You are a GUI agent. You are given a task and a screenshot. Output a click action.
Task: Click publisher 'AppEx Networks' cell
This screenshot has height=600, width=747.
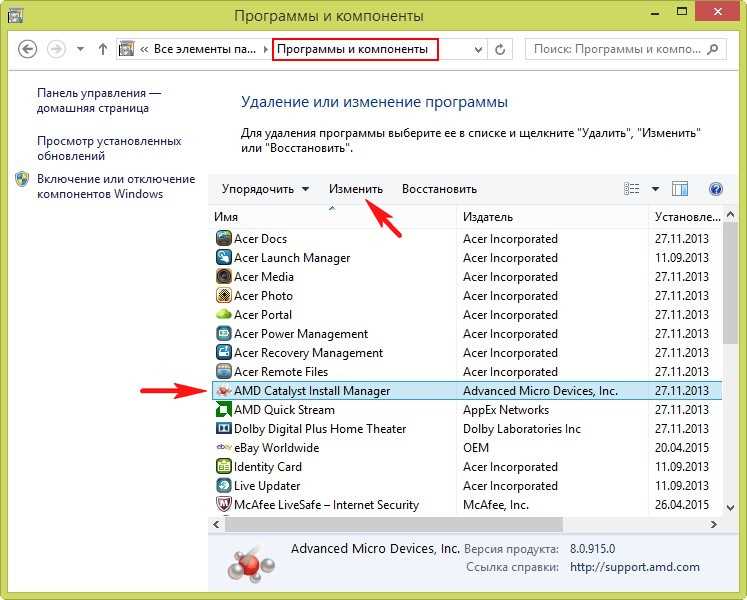[x=506, y=410]
